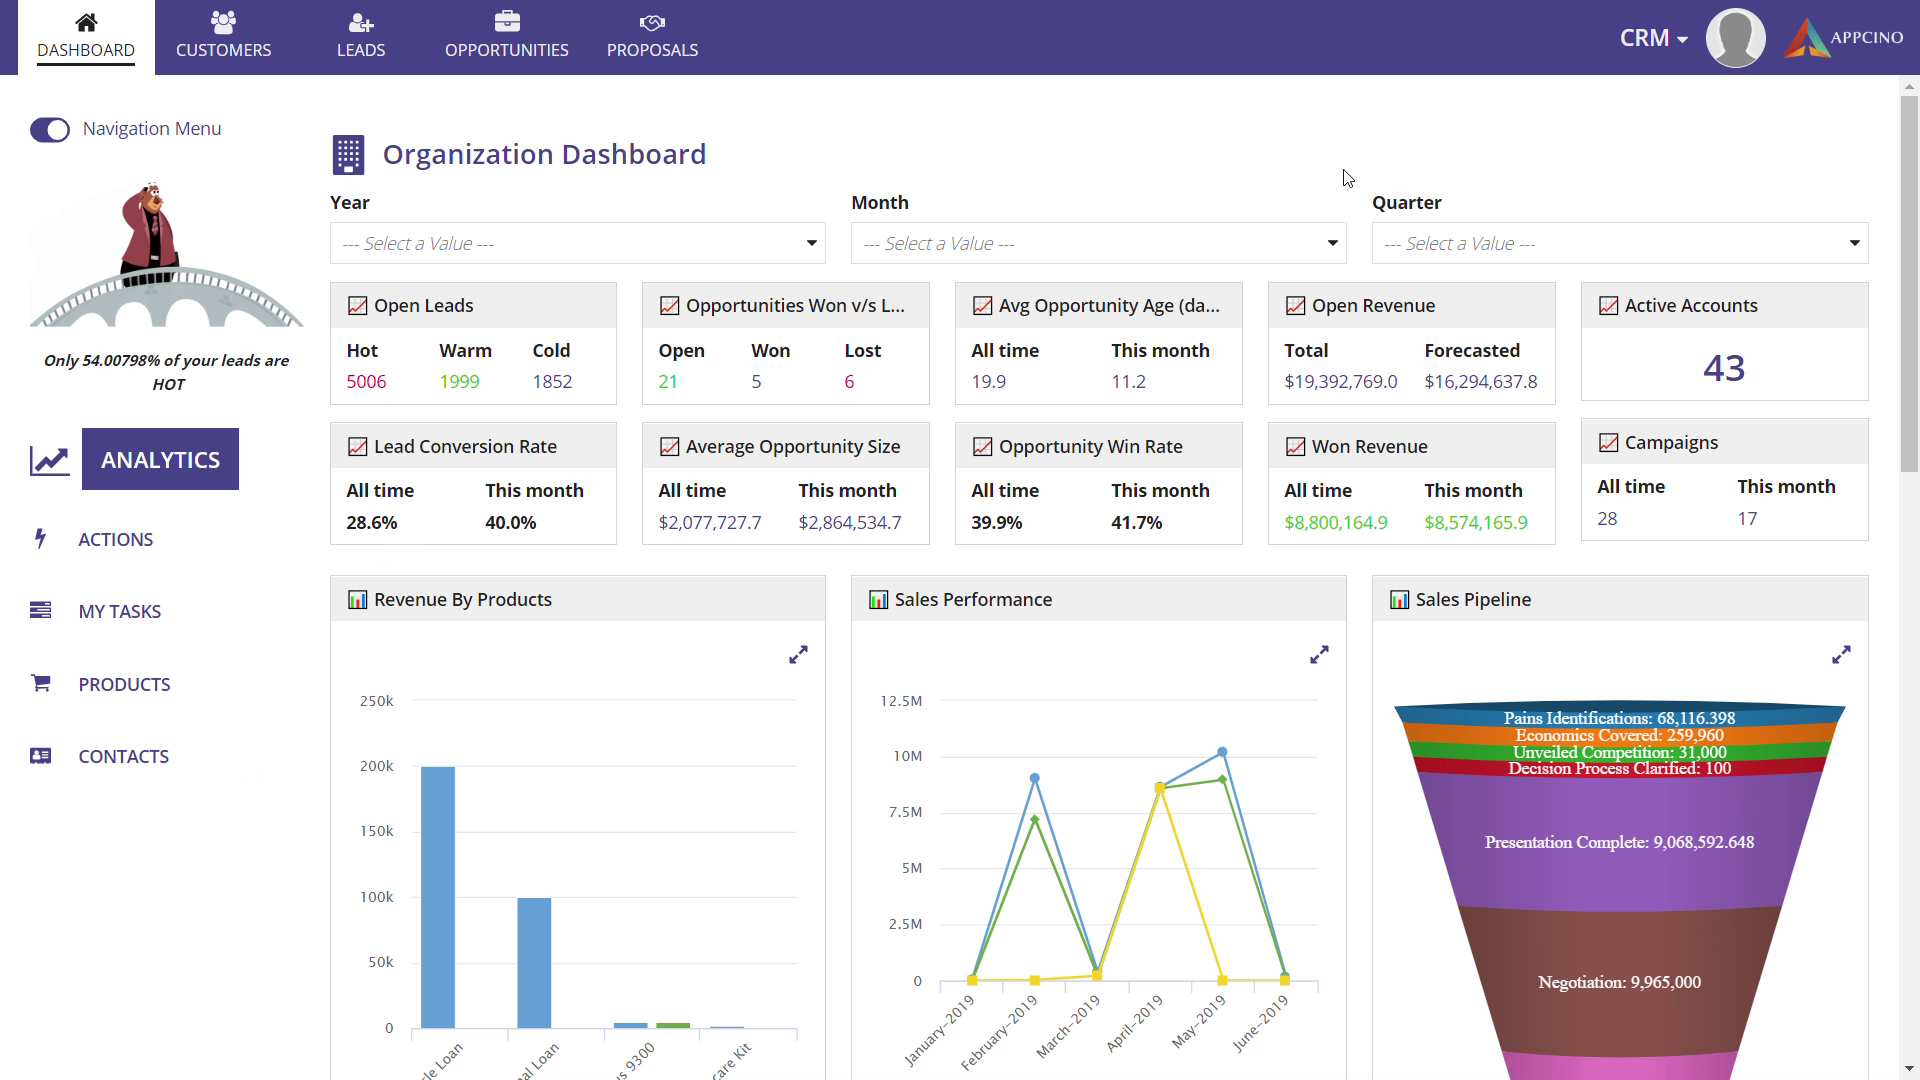Click the Analytics chart line icon

point(49,460)
